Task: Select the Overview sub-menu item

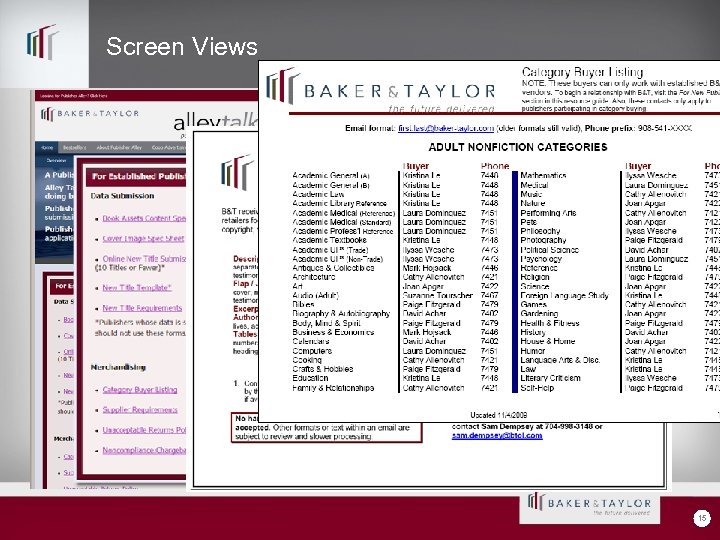Action: [x=56, y=160]
